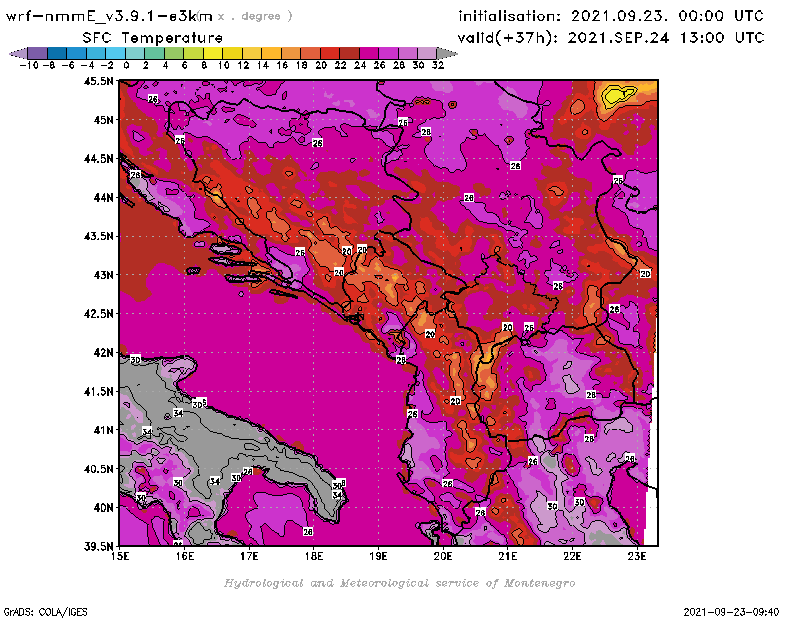Click the red legend swatch between 20 and 22

coord(330,53)
